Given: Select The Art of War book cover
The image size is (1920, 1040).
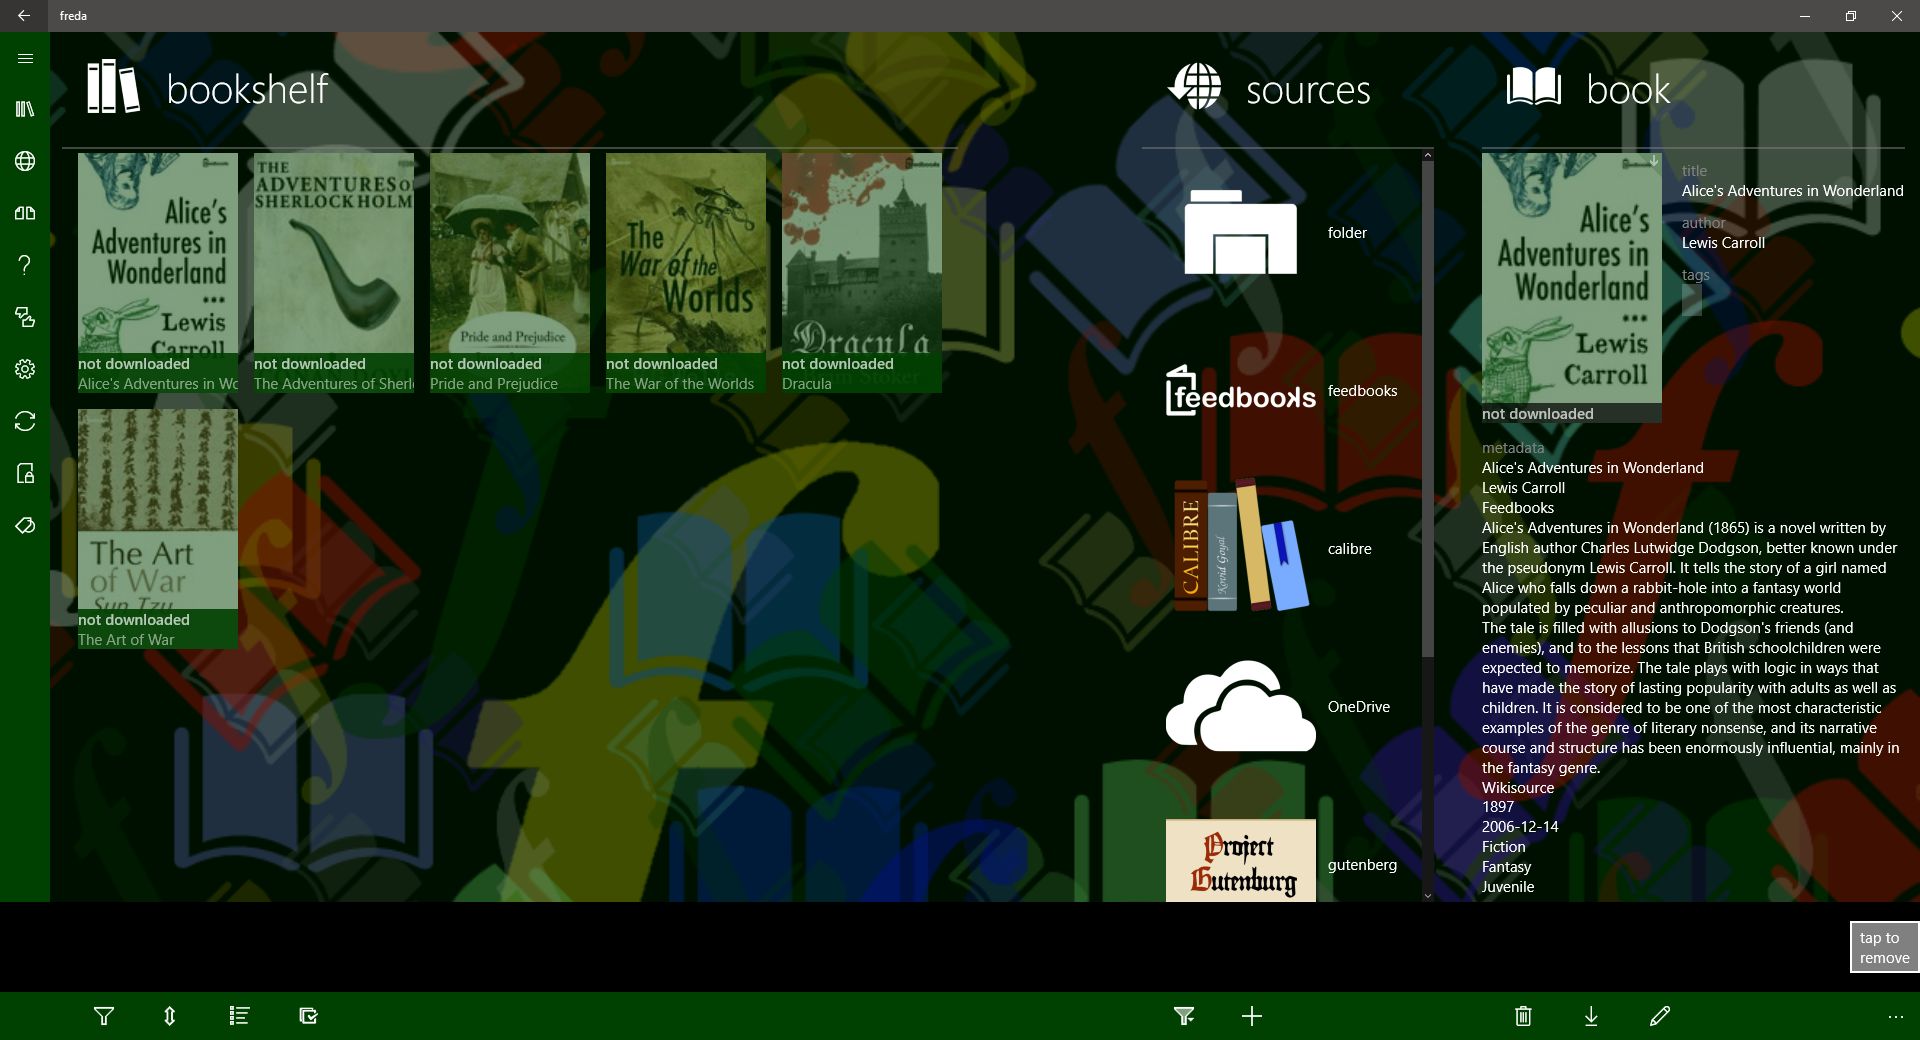Looking at the screenshot, I should click(x=158, y=528).
